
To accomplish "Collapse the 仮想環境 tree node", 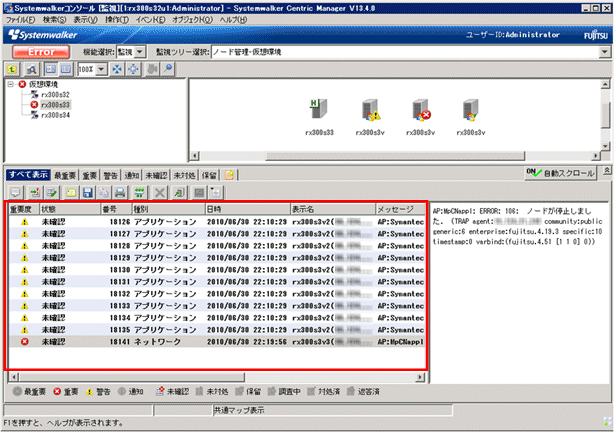I will tap(11, 85).
